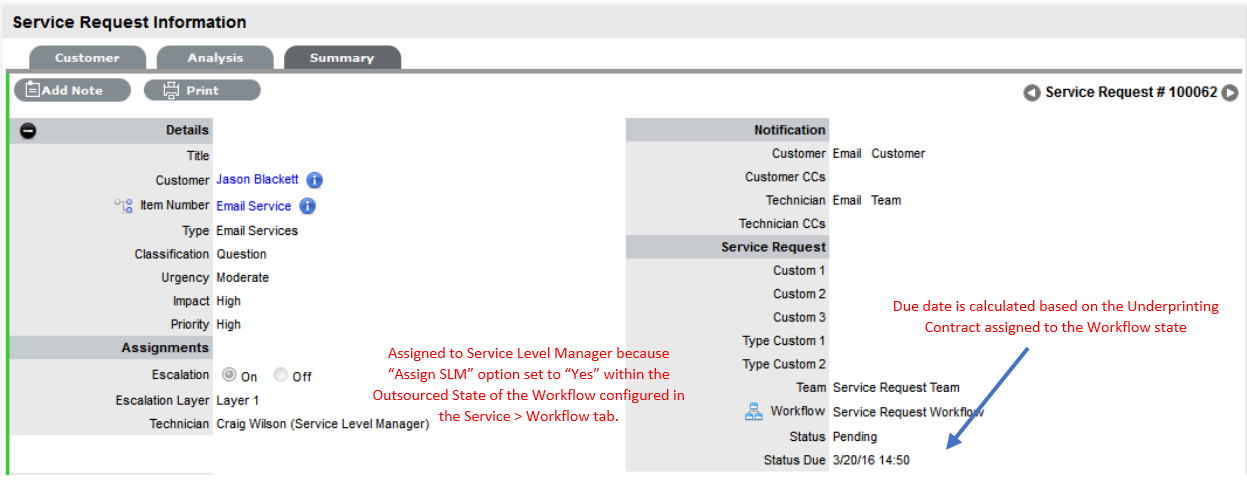Select the Classification value Question

pyautogui.click(x=241, y=255)
